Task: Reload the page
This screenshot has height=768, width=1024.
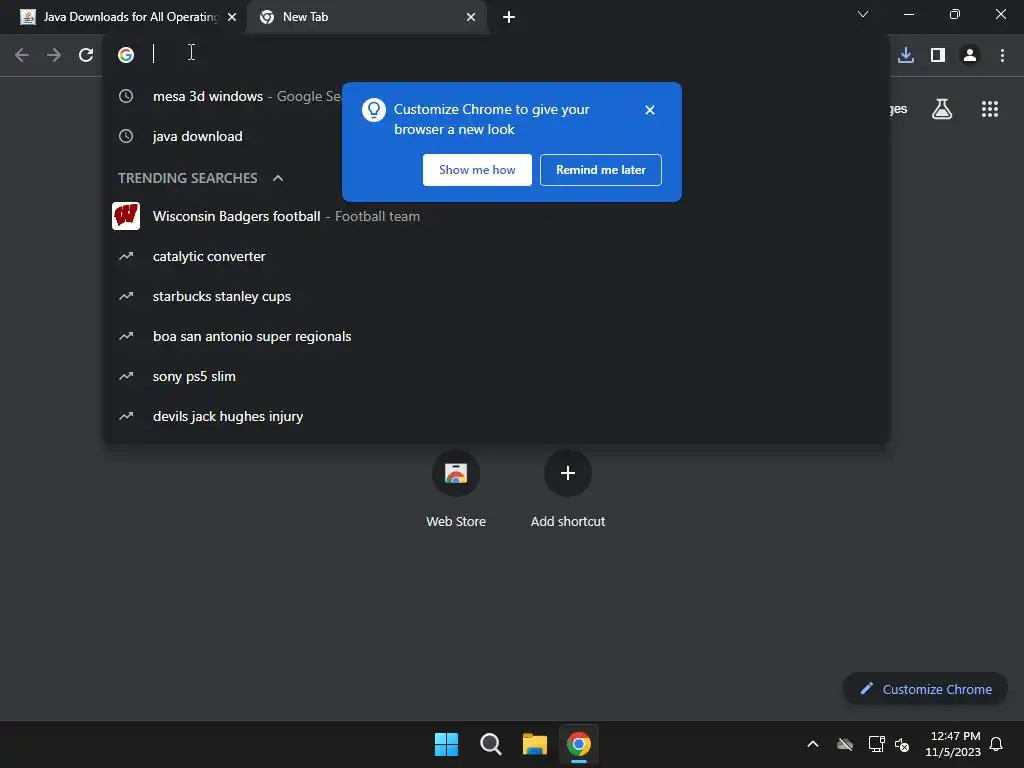Action: [86, 55]
